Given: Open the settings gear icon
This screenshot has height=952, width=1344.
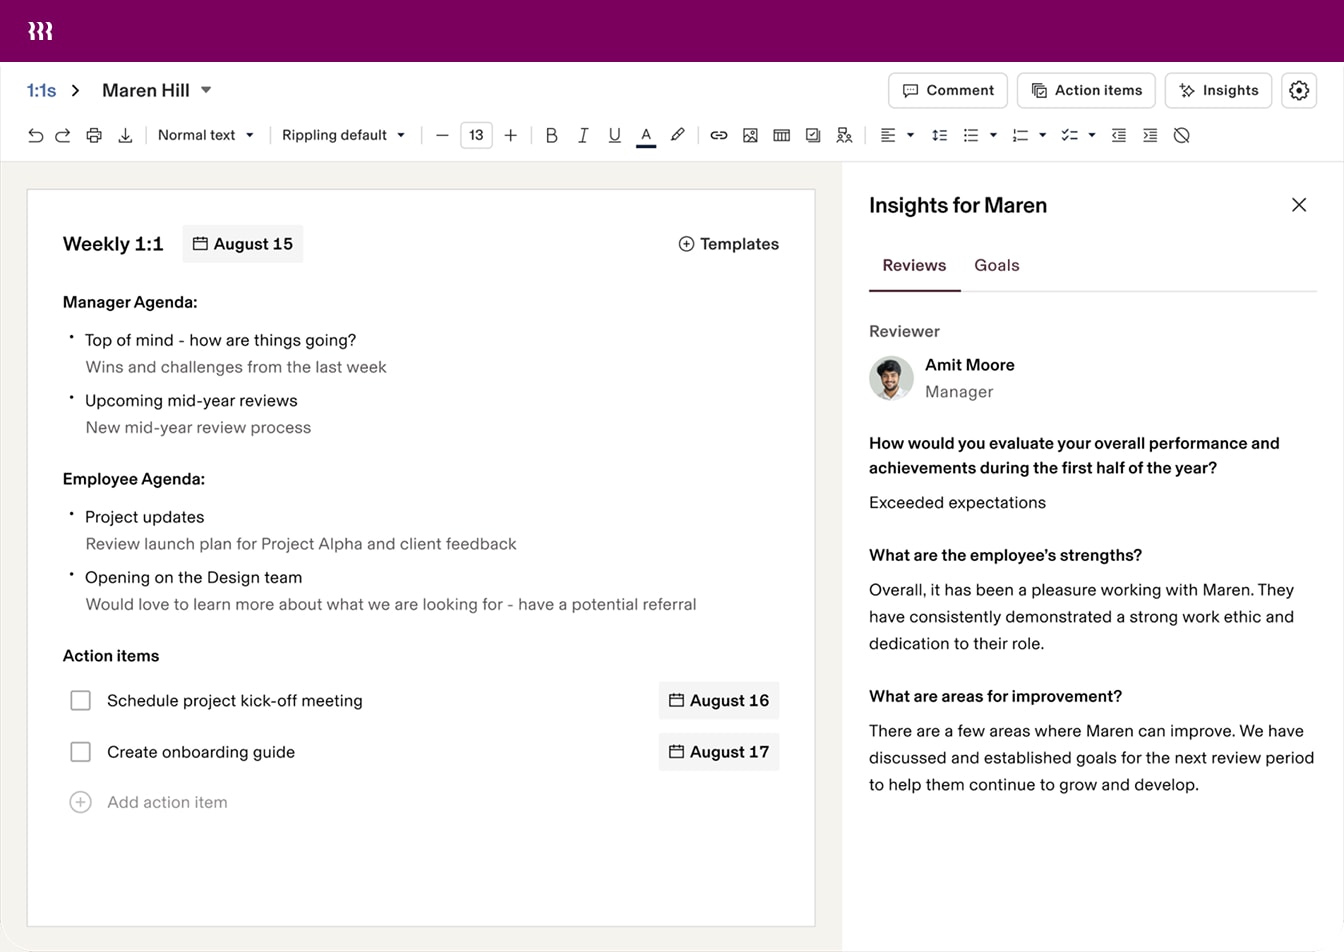Looking at the screenshot, I should [x=1298, y=90].
